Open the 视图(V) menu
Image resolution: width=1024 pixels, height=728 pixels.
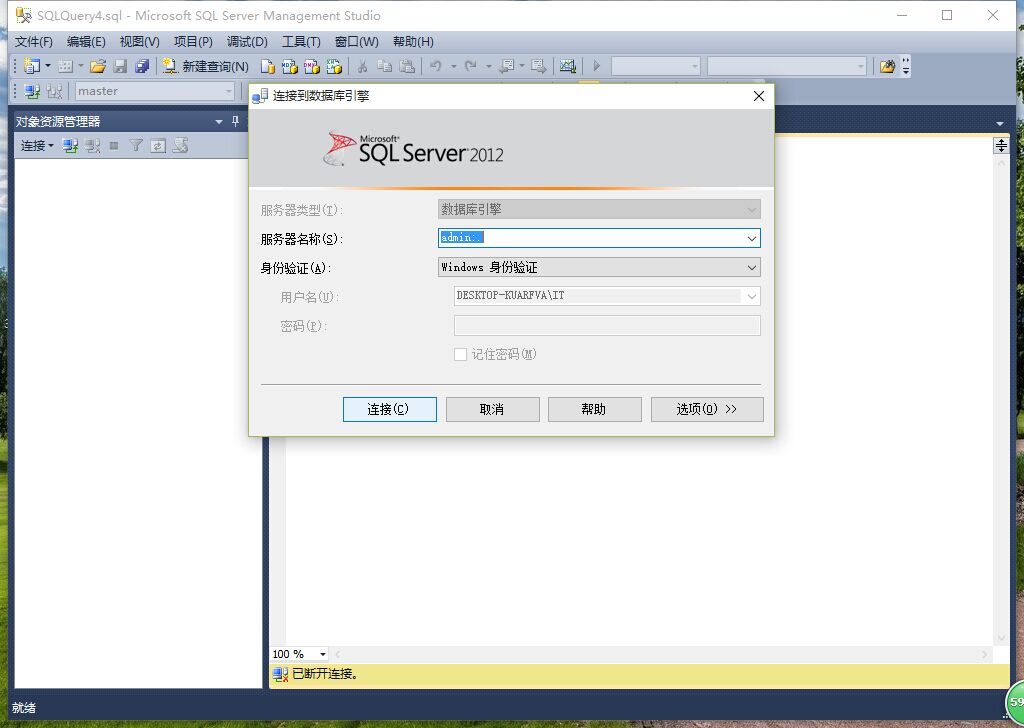139,42
